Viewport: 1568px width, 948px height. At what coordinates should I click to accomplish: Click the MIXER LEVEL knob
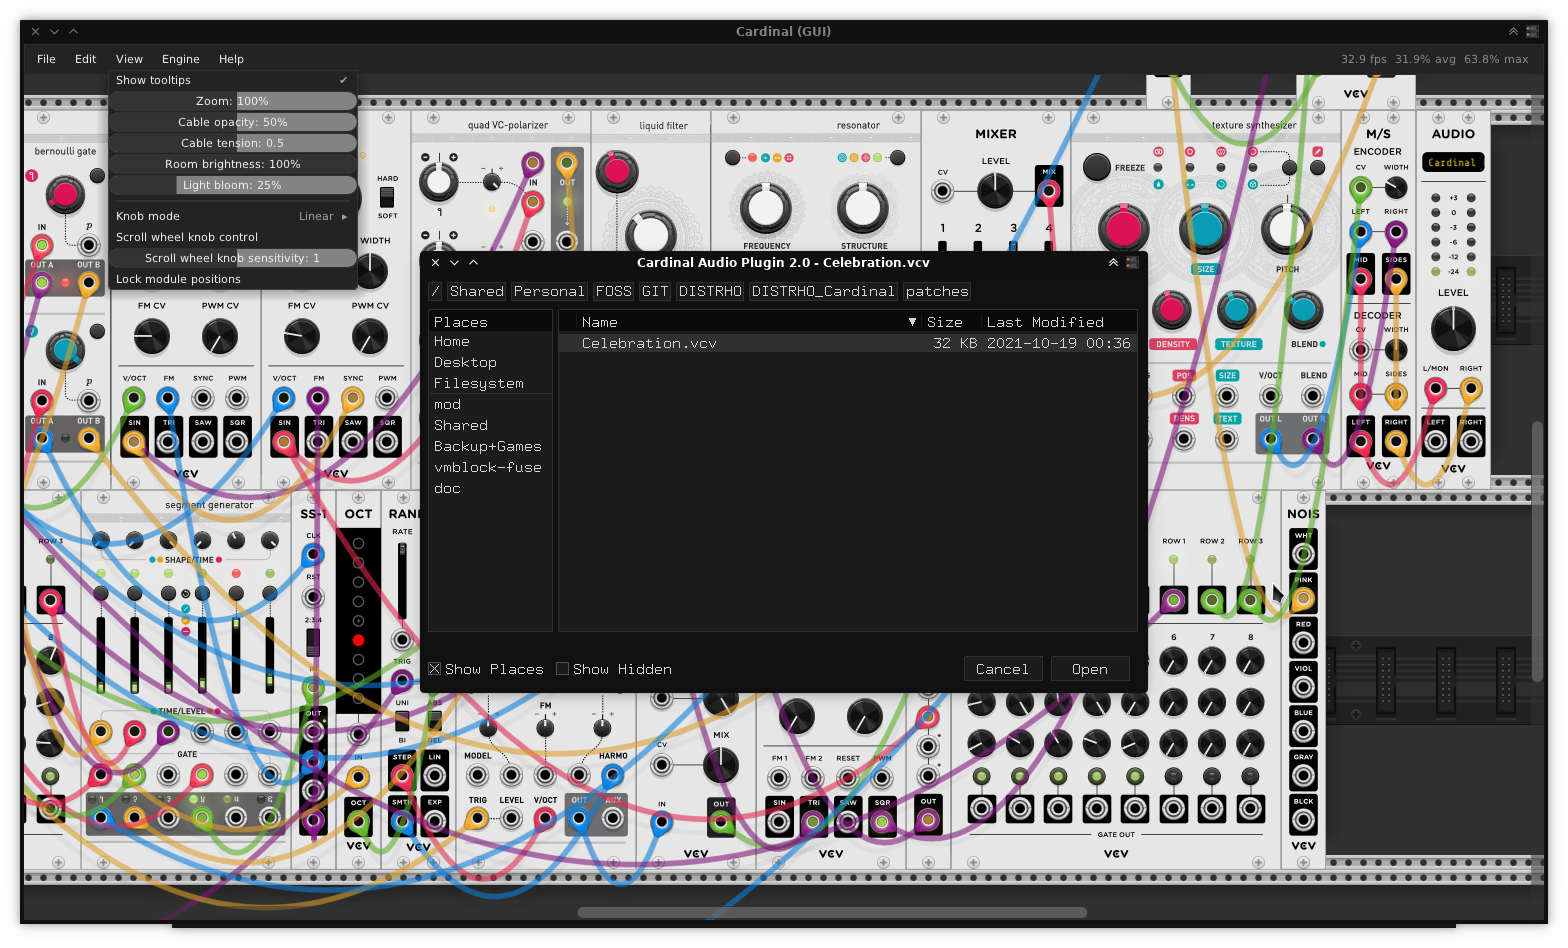[995, 190]
